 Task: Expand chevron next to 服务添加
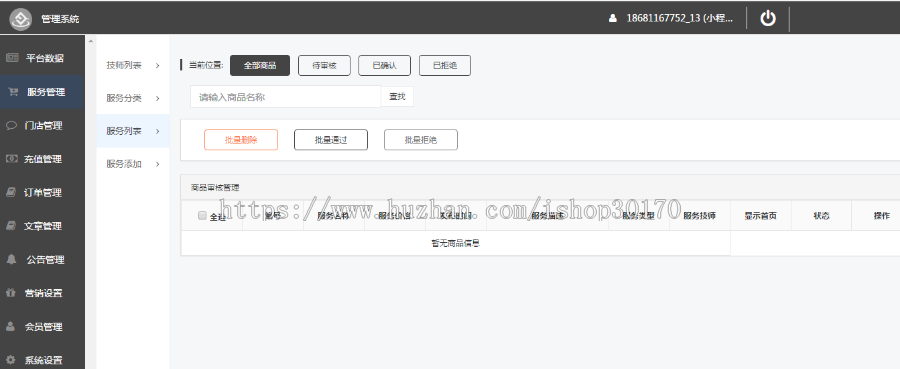[157, 164]
